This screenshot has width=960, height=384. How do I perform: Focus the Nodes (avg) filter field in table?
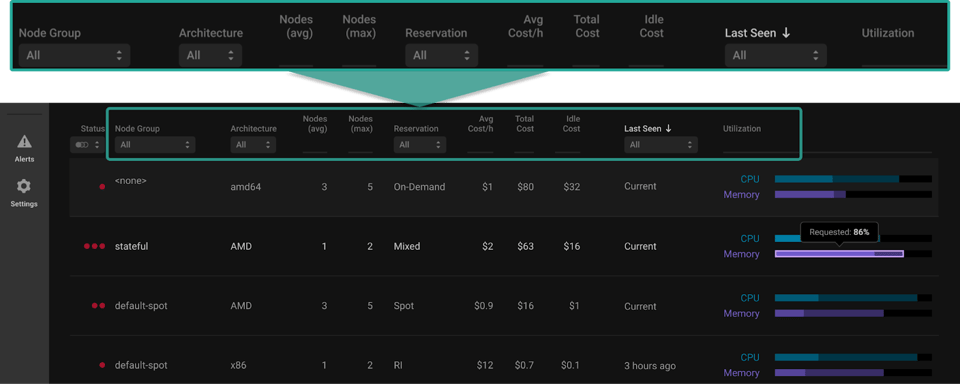(x=315, y=145)
